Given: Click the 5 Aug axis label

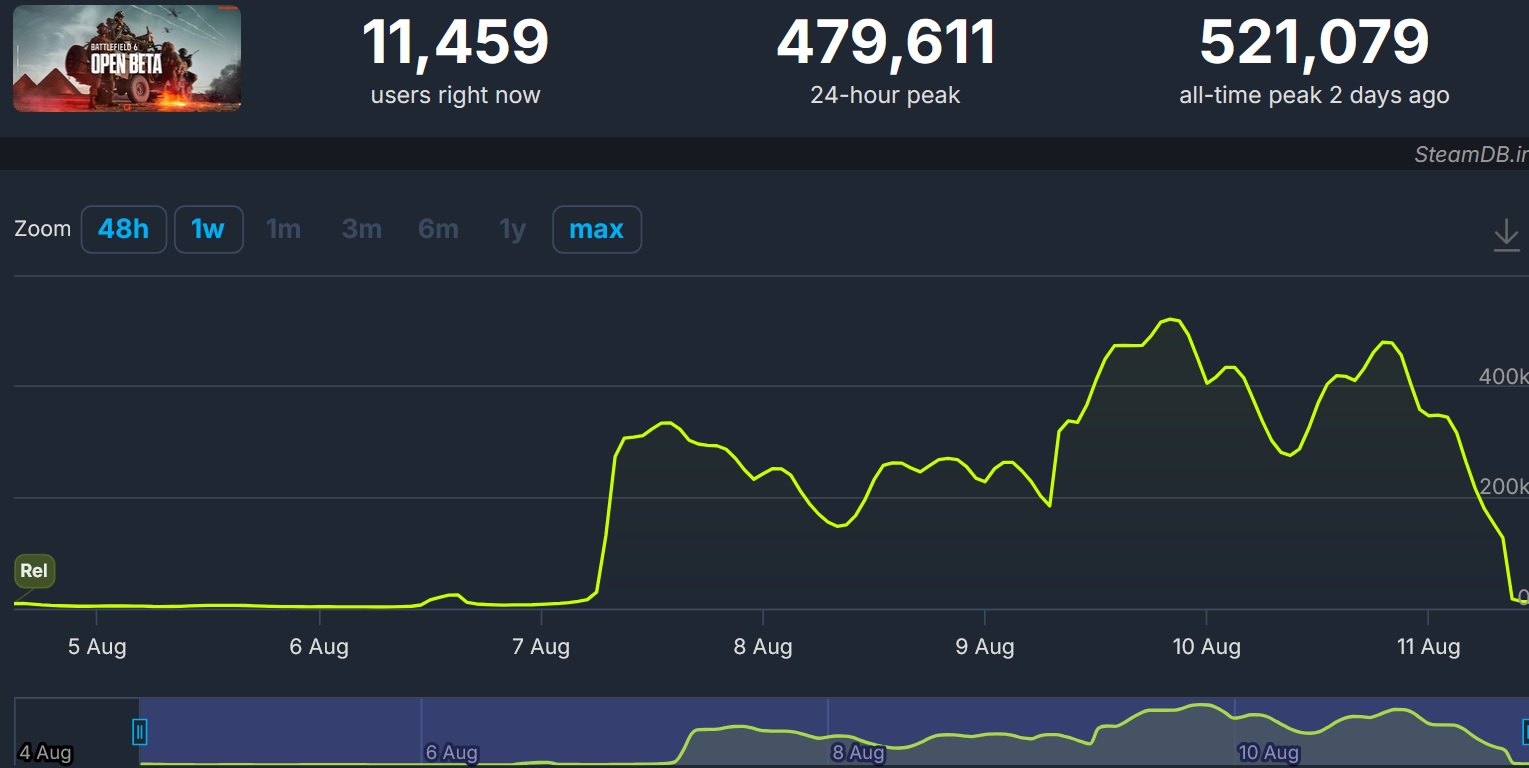Looking at the screenshot, I should [97, 647].
